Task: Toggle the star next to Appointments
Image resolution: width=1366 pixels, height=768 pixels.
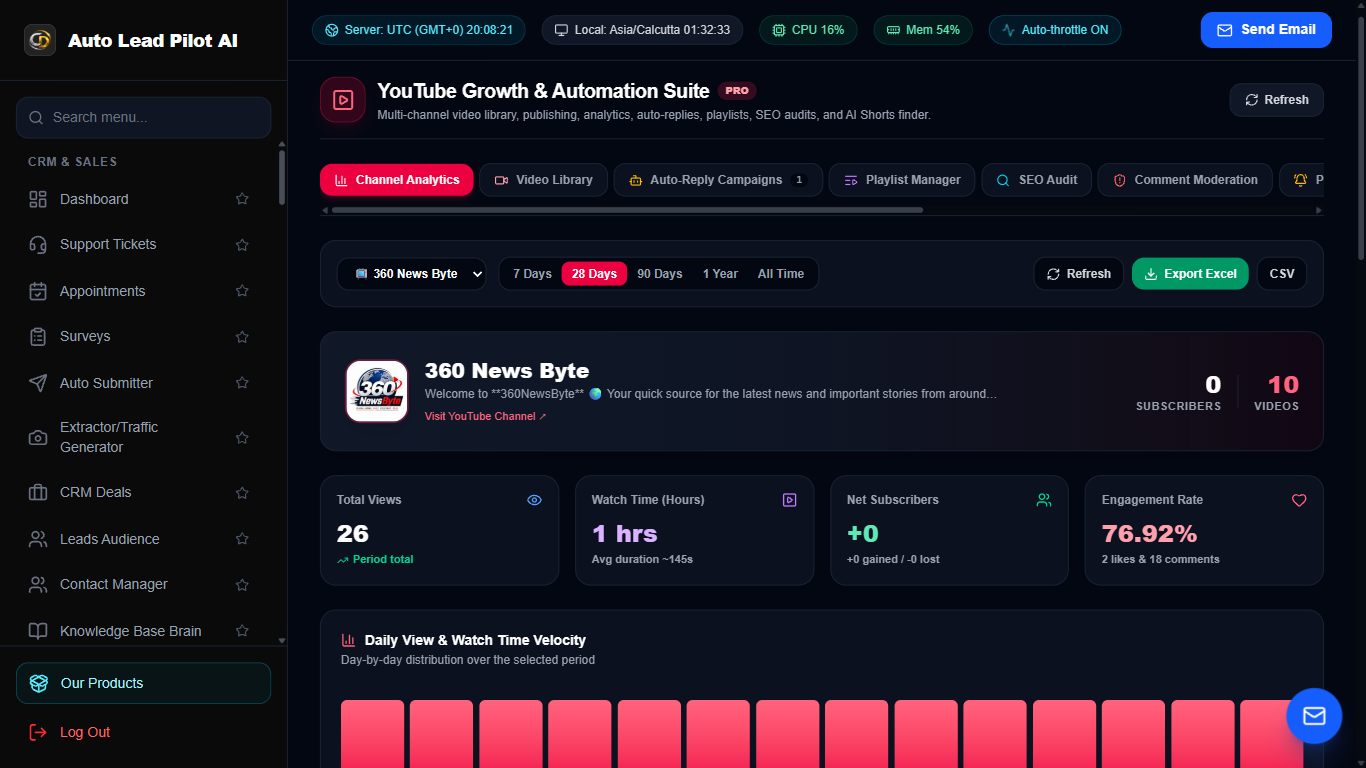Action: [242, 291]
